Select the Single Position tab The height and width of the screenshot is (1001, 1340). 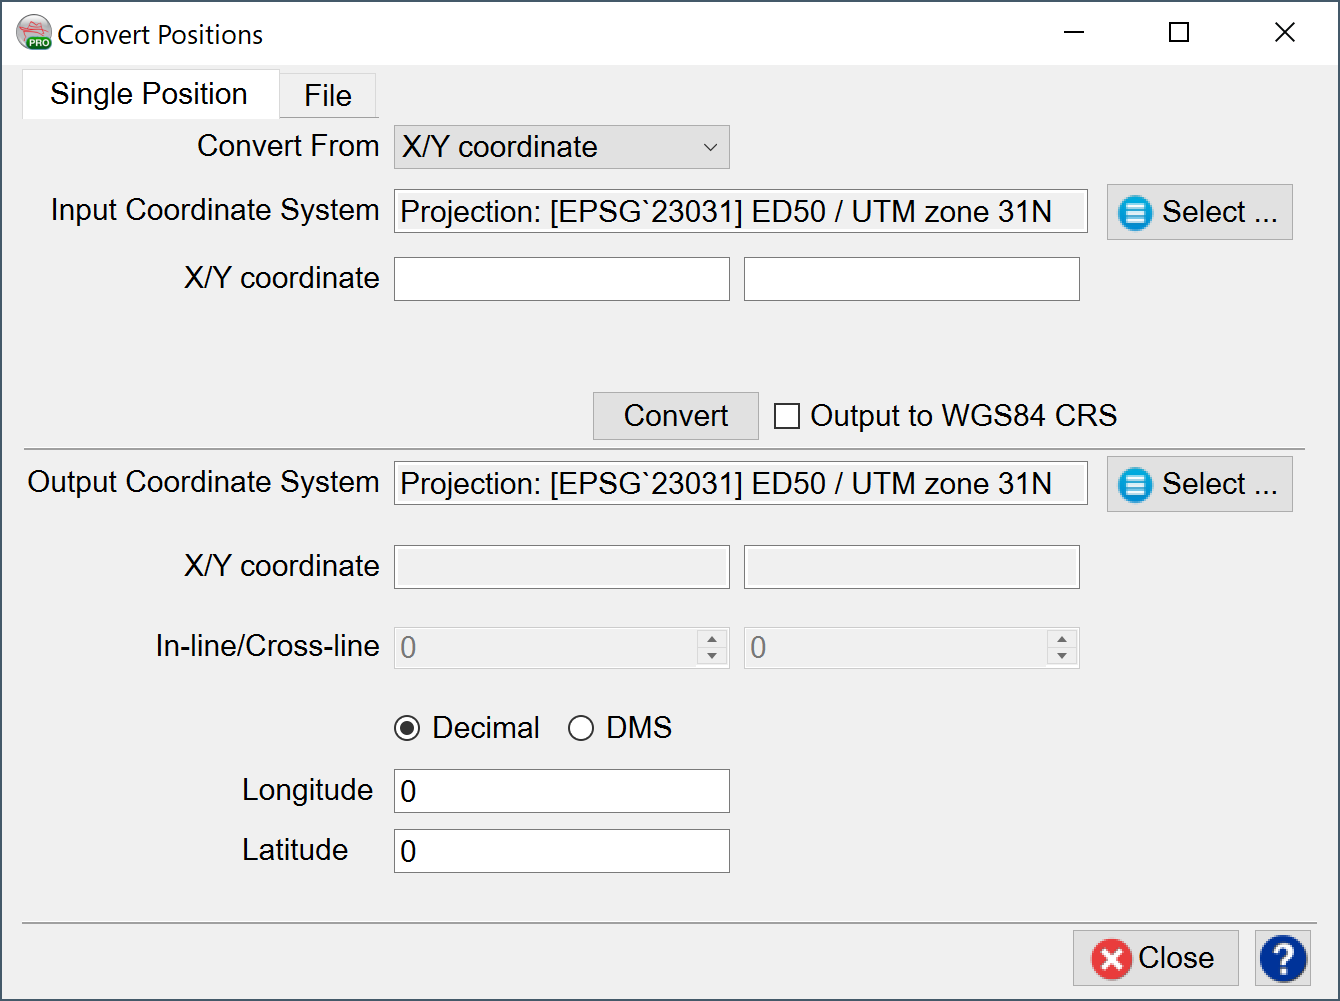(x=149, y=94)
